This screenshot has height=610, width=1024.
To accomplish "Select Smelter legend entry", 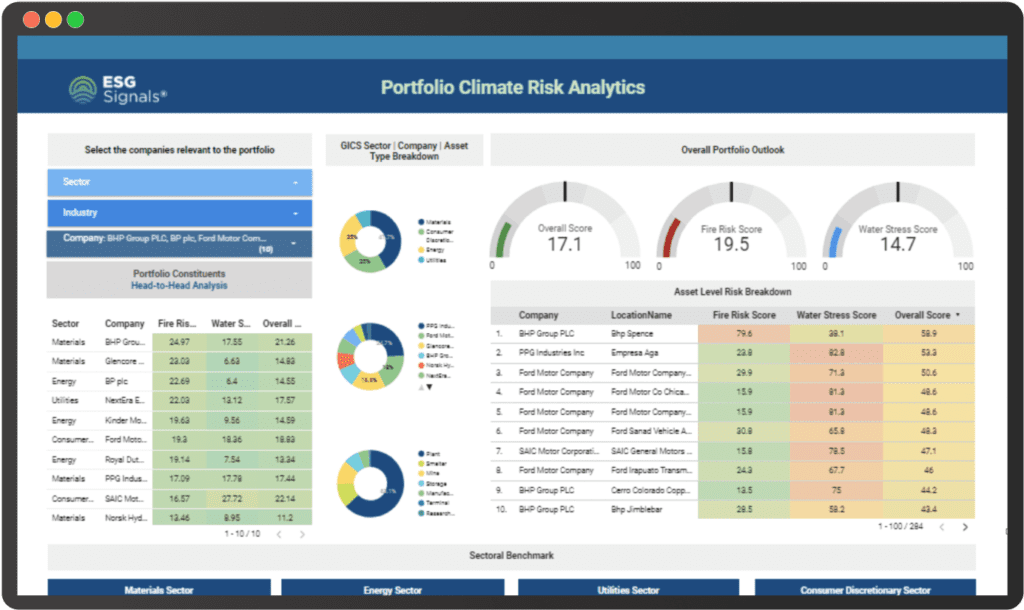I will 433,463.
